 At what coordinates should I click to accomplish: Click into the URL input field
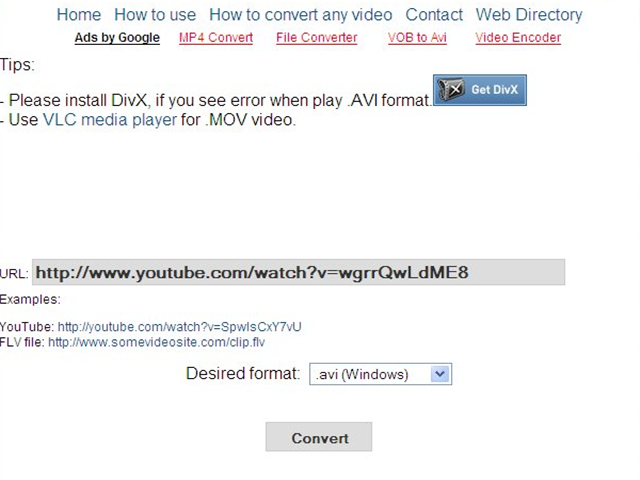(x=298, y=272)
